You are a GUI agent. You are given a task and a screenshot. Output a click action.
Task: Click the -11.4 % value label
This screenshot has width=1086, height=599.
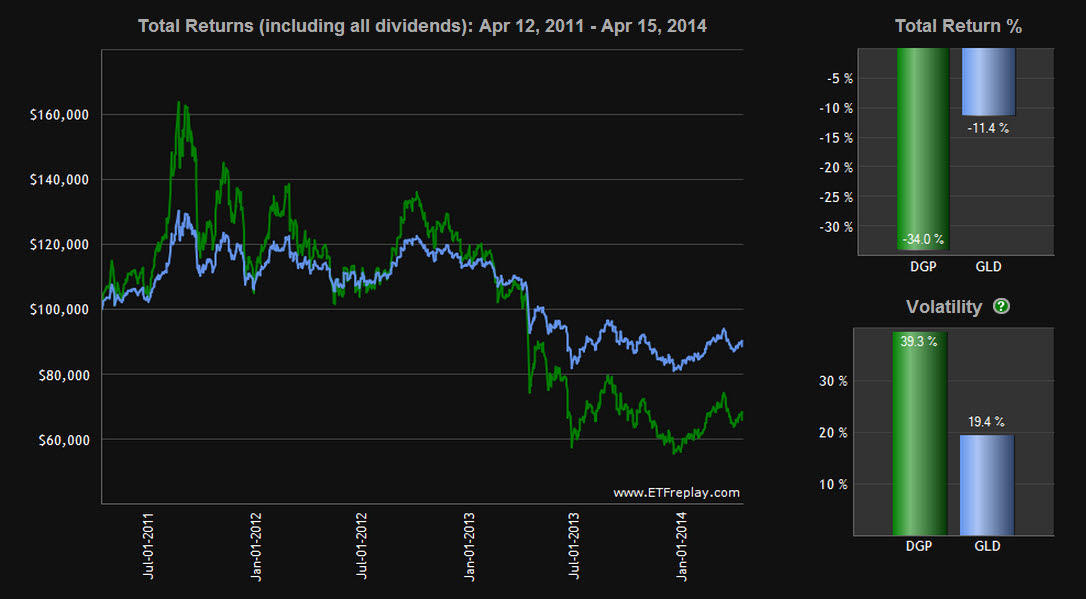[x=988, y=128]
